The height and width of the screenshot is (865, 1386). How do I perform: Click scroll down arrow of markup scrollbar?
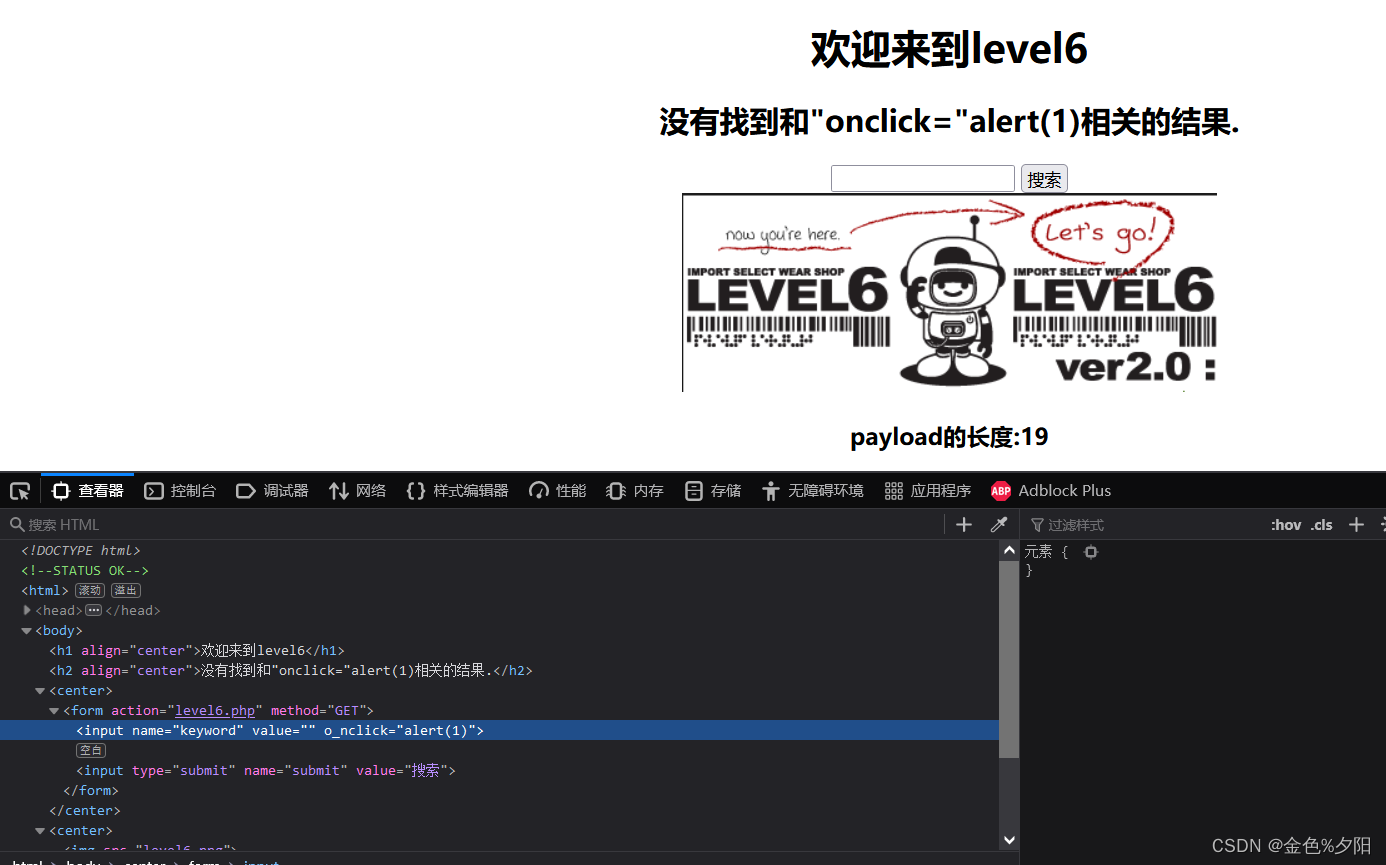[1009, 840]
